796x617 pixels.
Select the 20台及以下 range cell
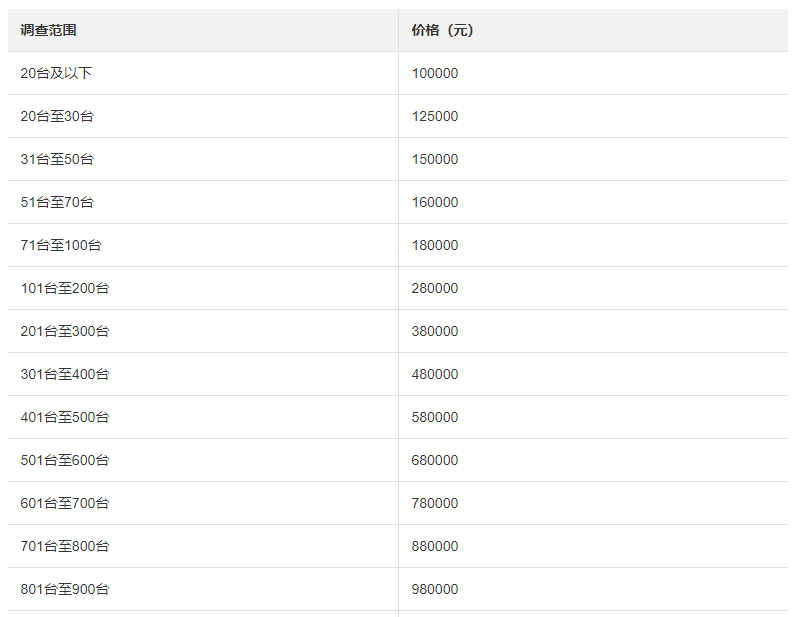point(57,73)
